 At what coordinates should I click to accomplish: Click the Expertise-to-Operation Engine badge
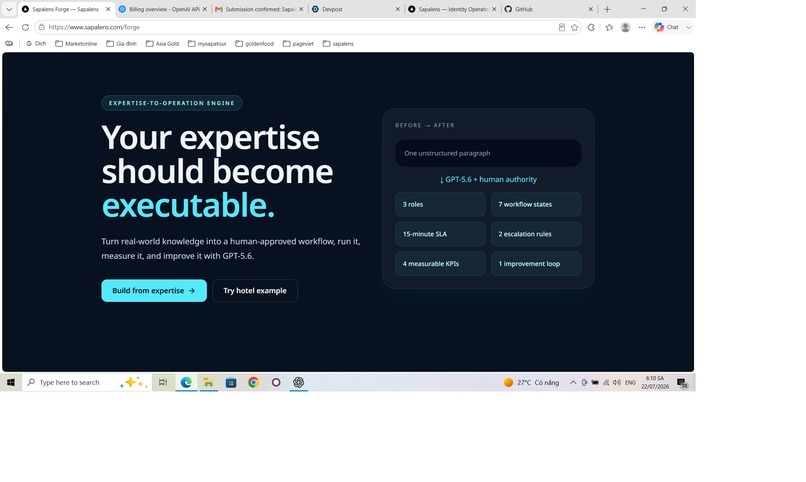[x=172, y=103]
